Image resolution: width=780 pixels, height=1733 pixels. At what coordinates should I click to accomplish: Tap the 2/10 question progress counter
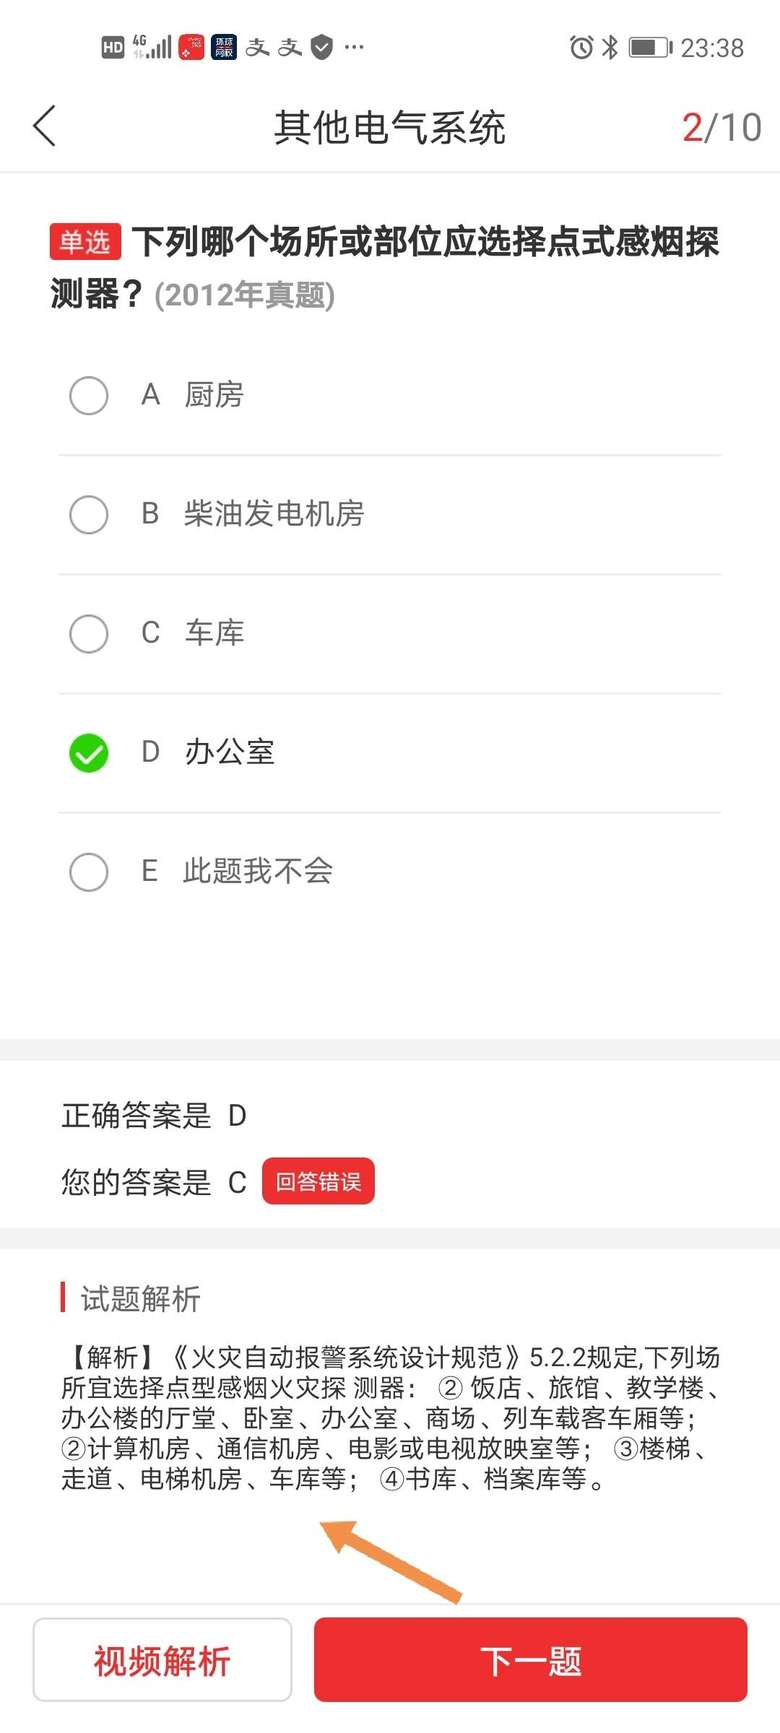721,127
